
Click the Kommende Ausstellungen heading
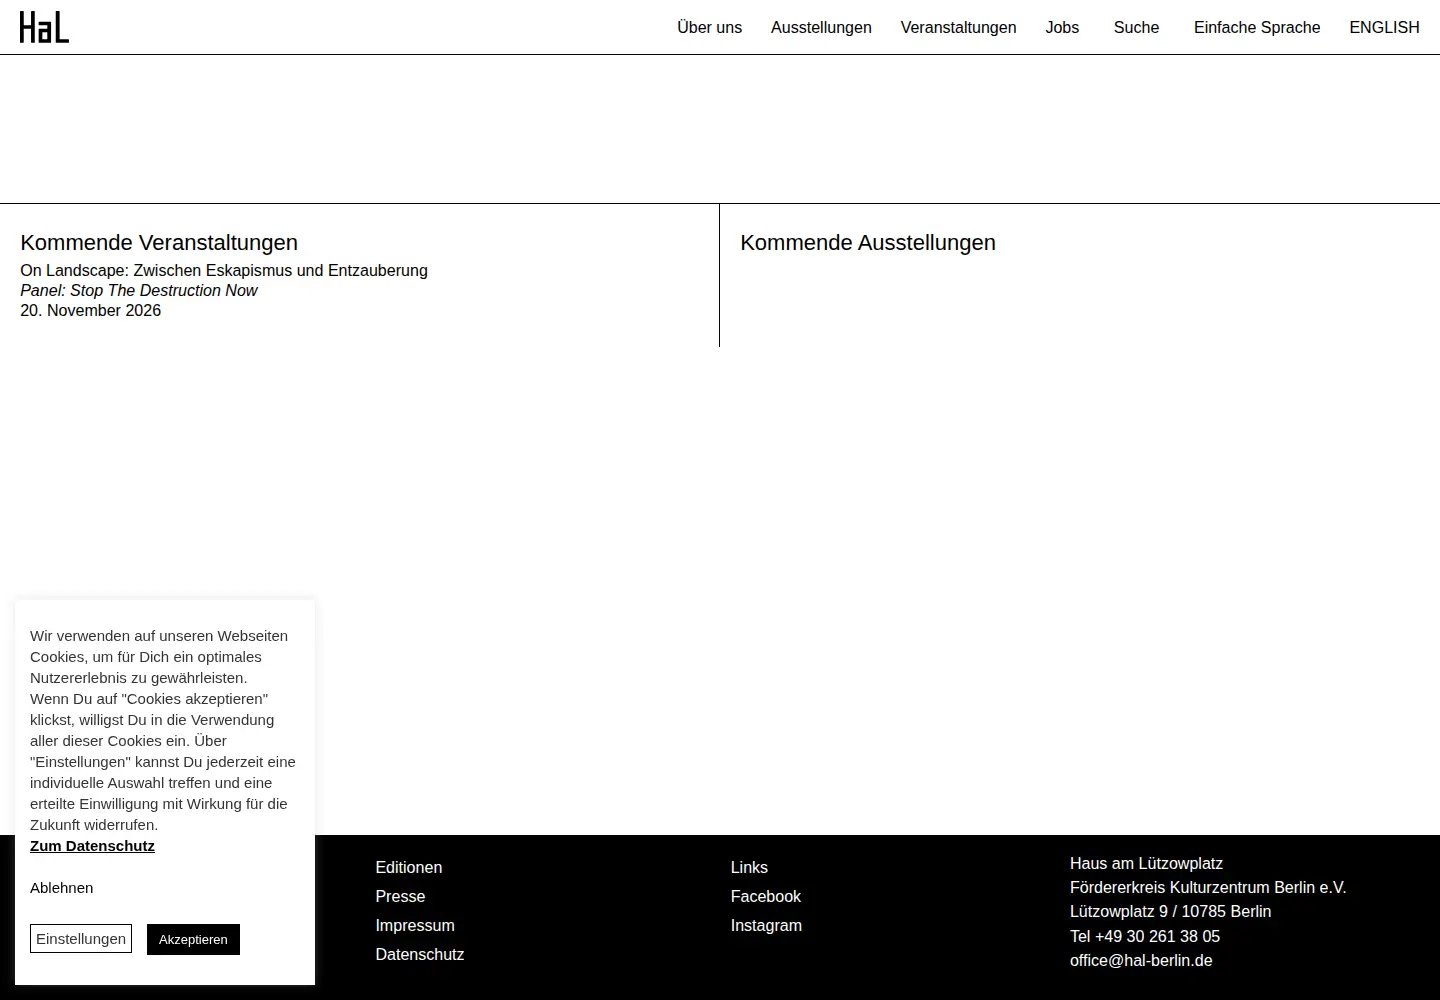click(x=868, y=243)
